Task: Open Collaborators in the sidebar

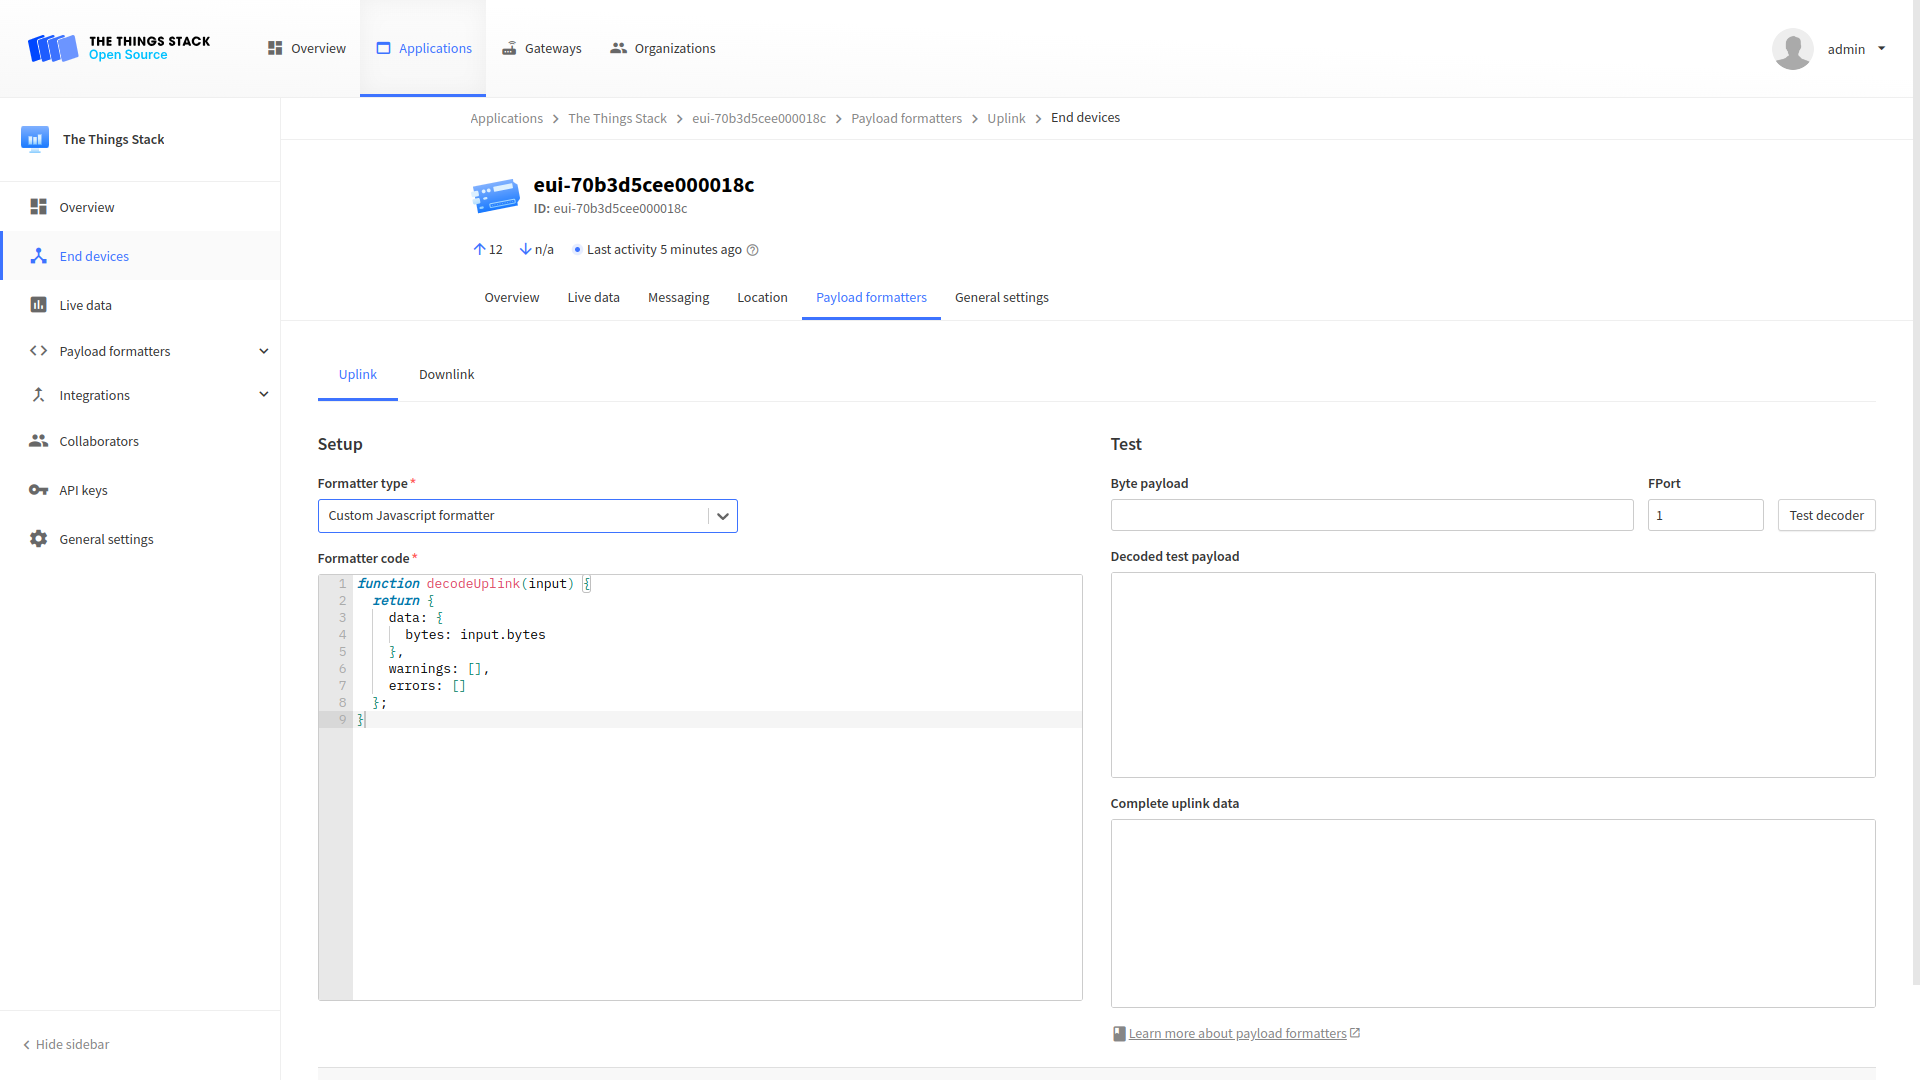Action: tap(140, 441)
